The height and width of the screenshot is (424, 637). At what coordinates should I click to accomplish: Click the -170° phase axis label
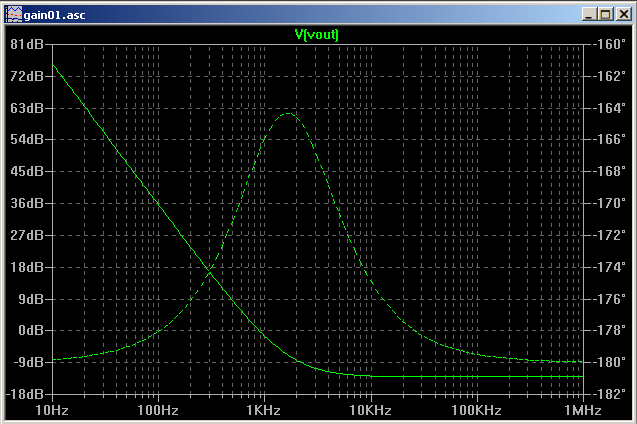tap(609, 203)
